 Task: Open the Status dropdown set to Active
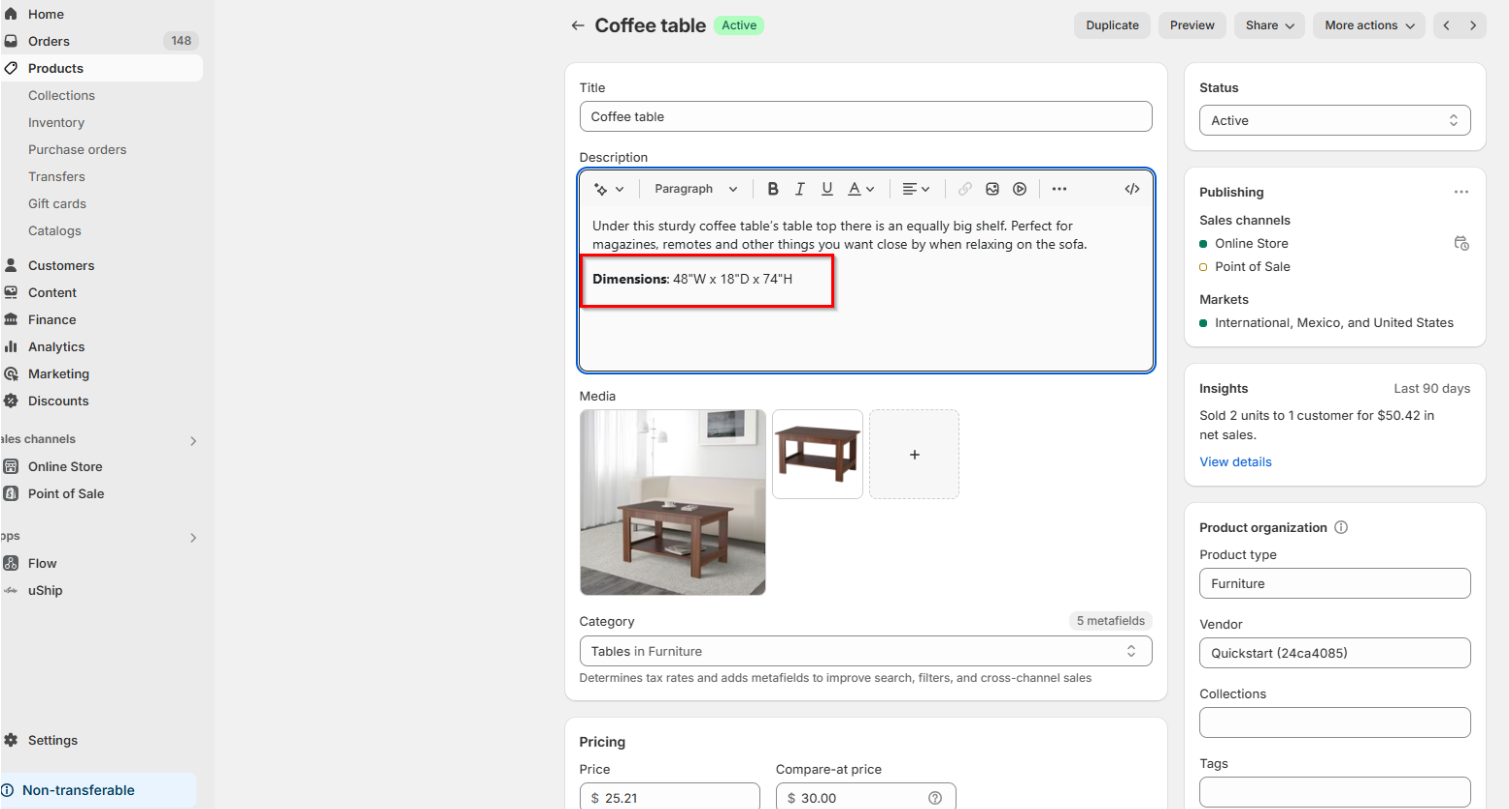[x=1334, y=119]
